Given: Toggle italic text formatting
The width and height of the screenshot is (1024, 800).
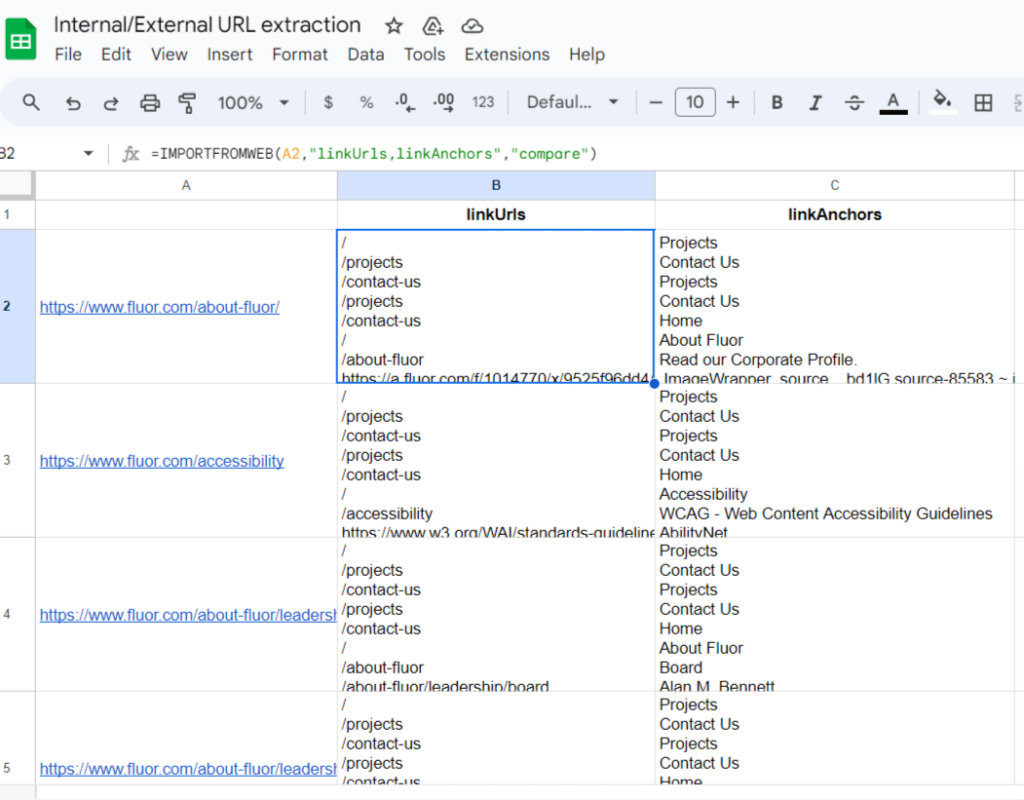Looking at the screenshot, I should pos(815,102).
